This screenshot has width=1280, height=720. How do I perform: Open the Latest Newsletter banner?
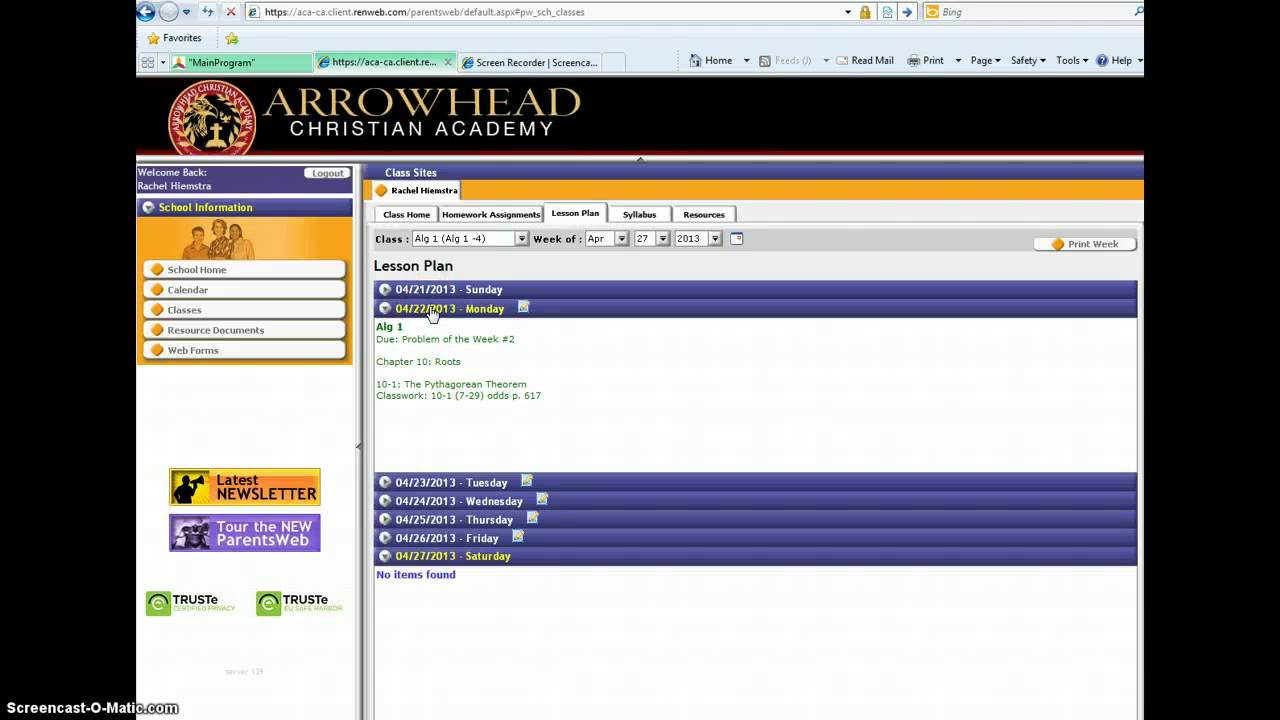[245, 487]
